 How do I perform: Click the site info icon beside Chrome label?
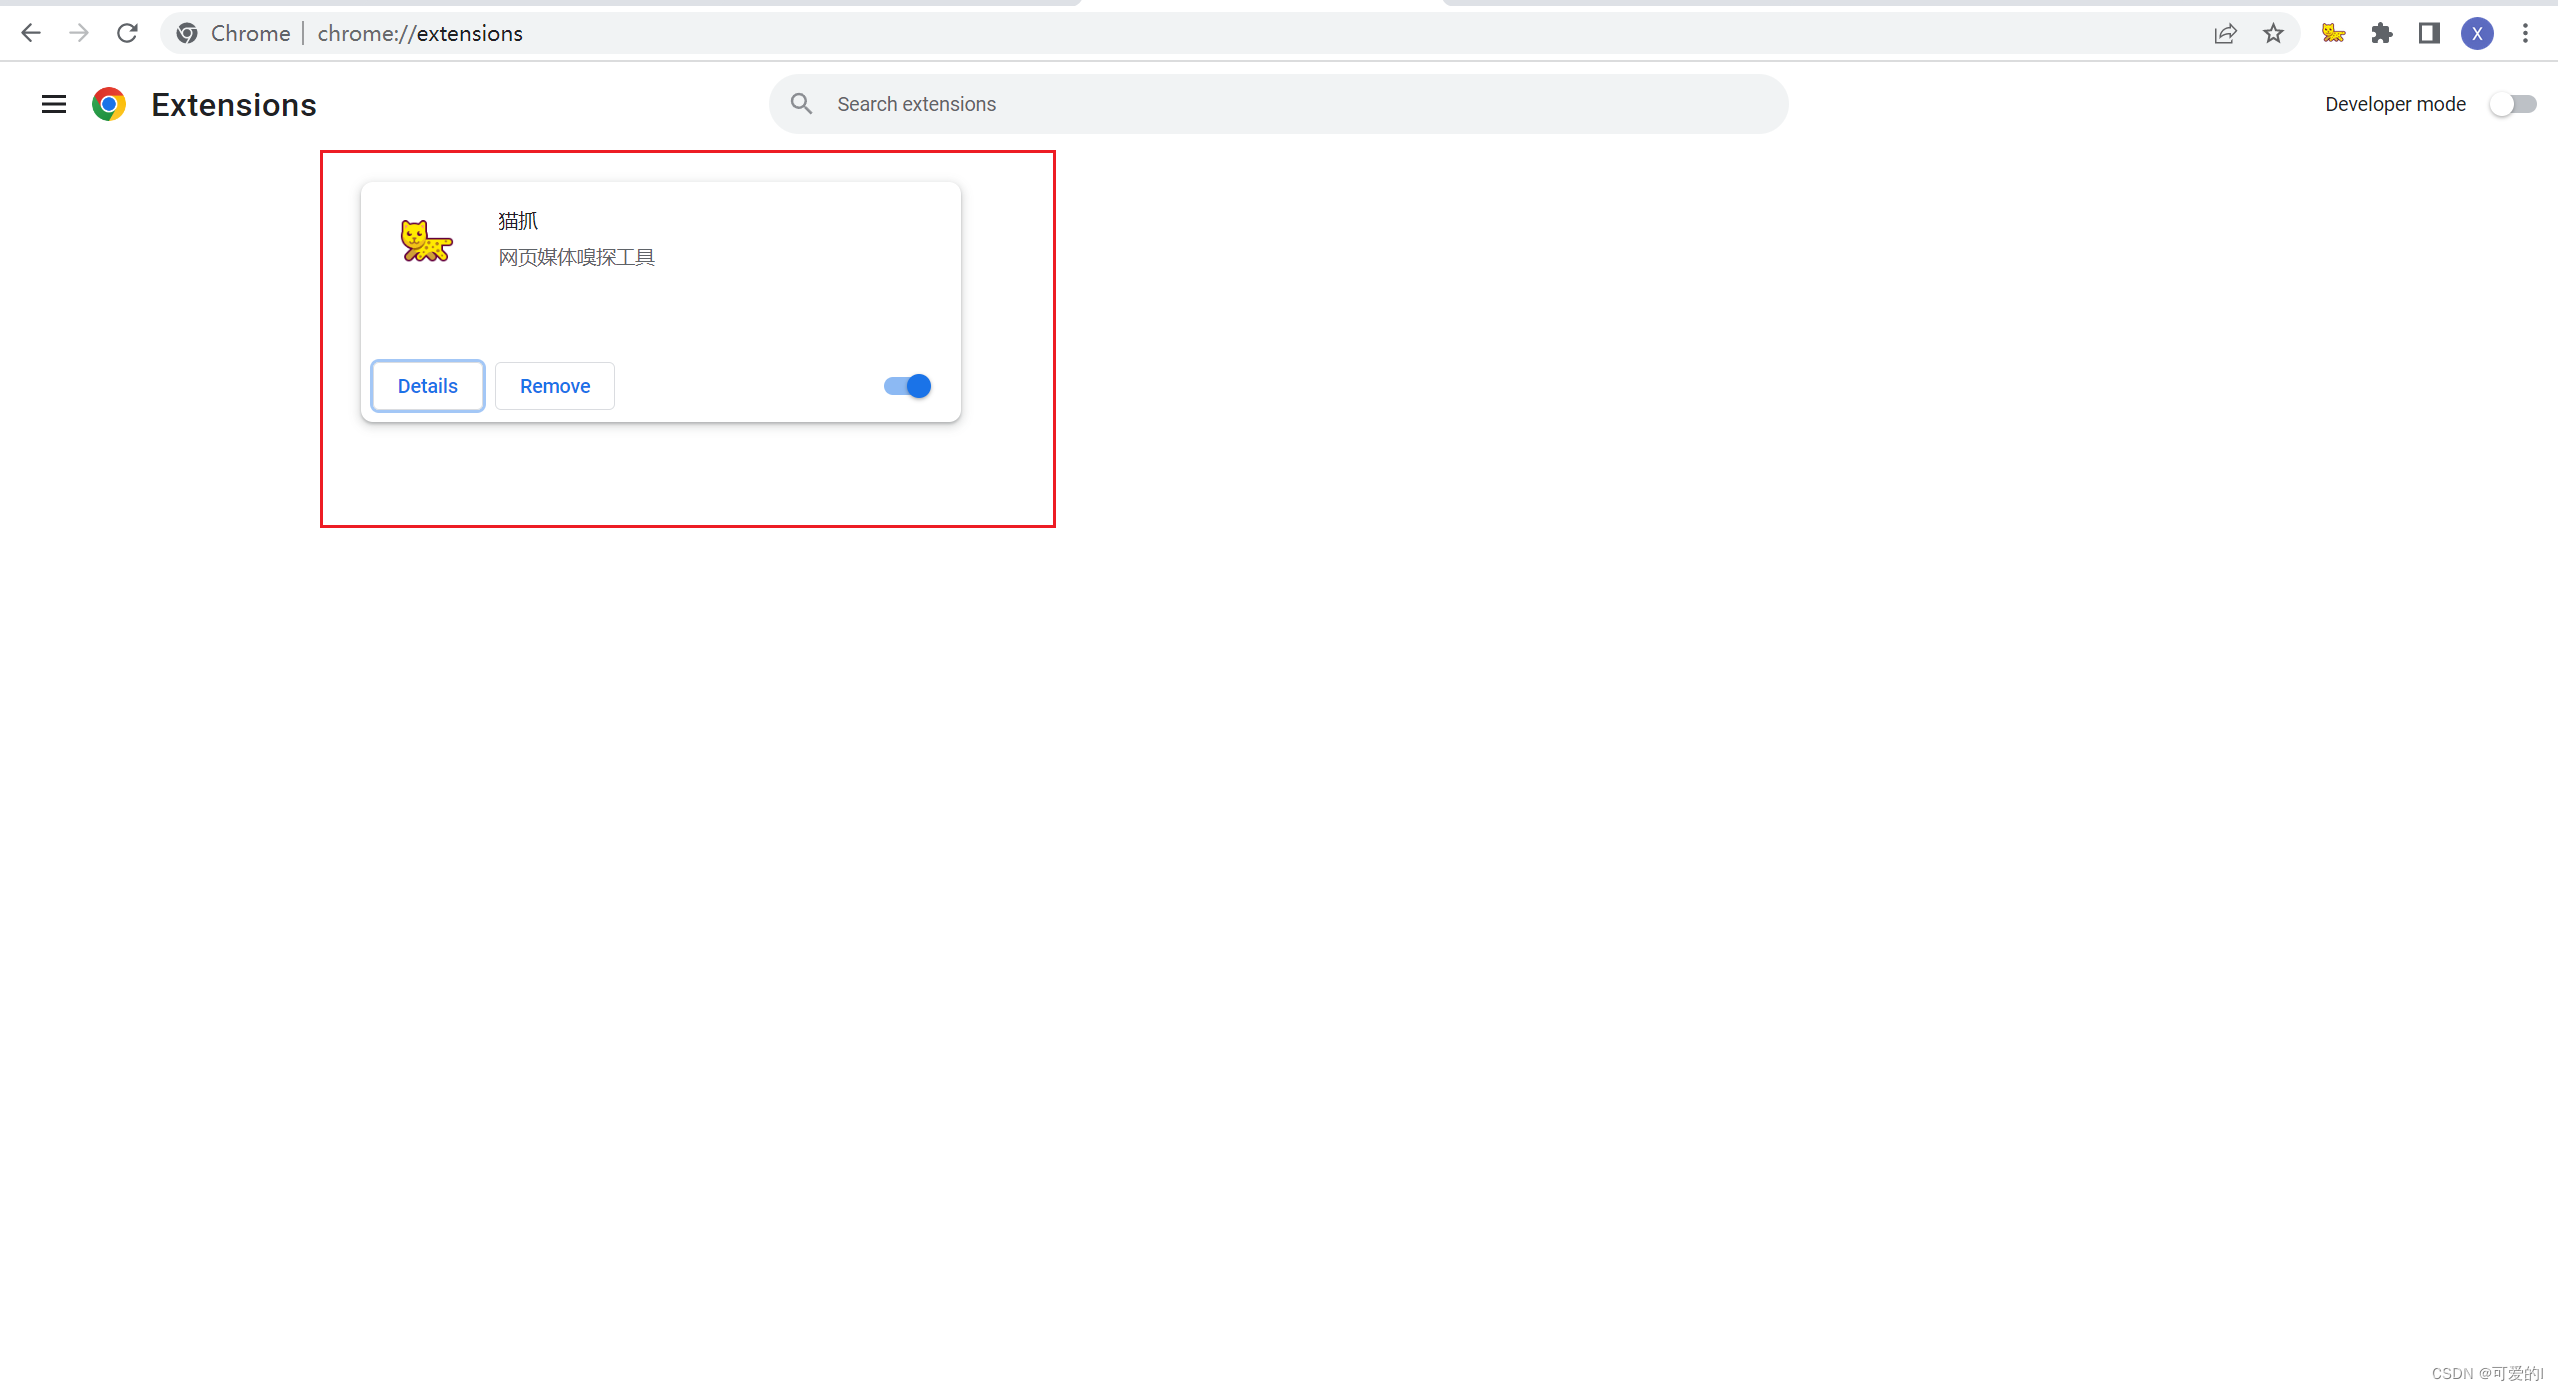point(187,34)
